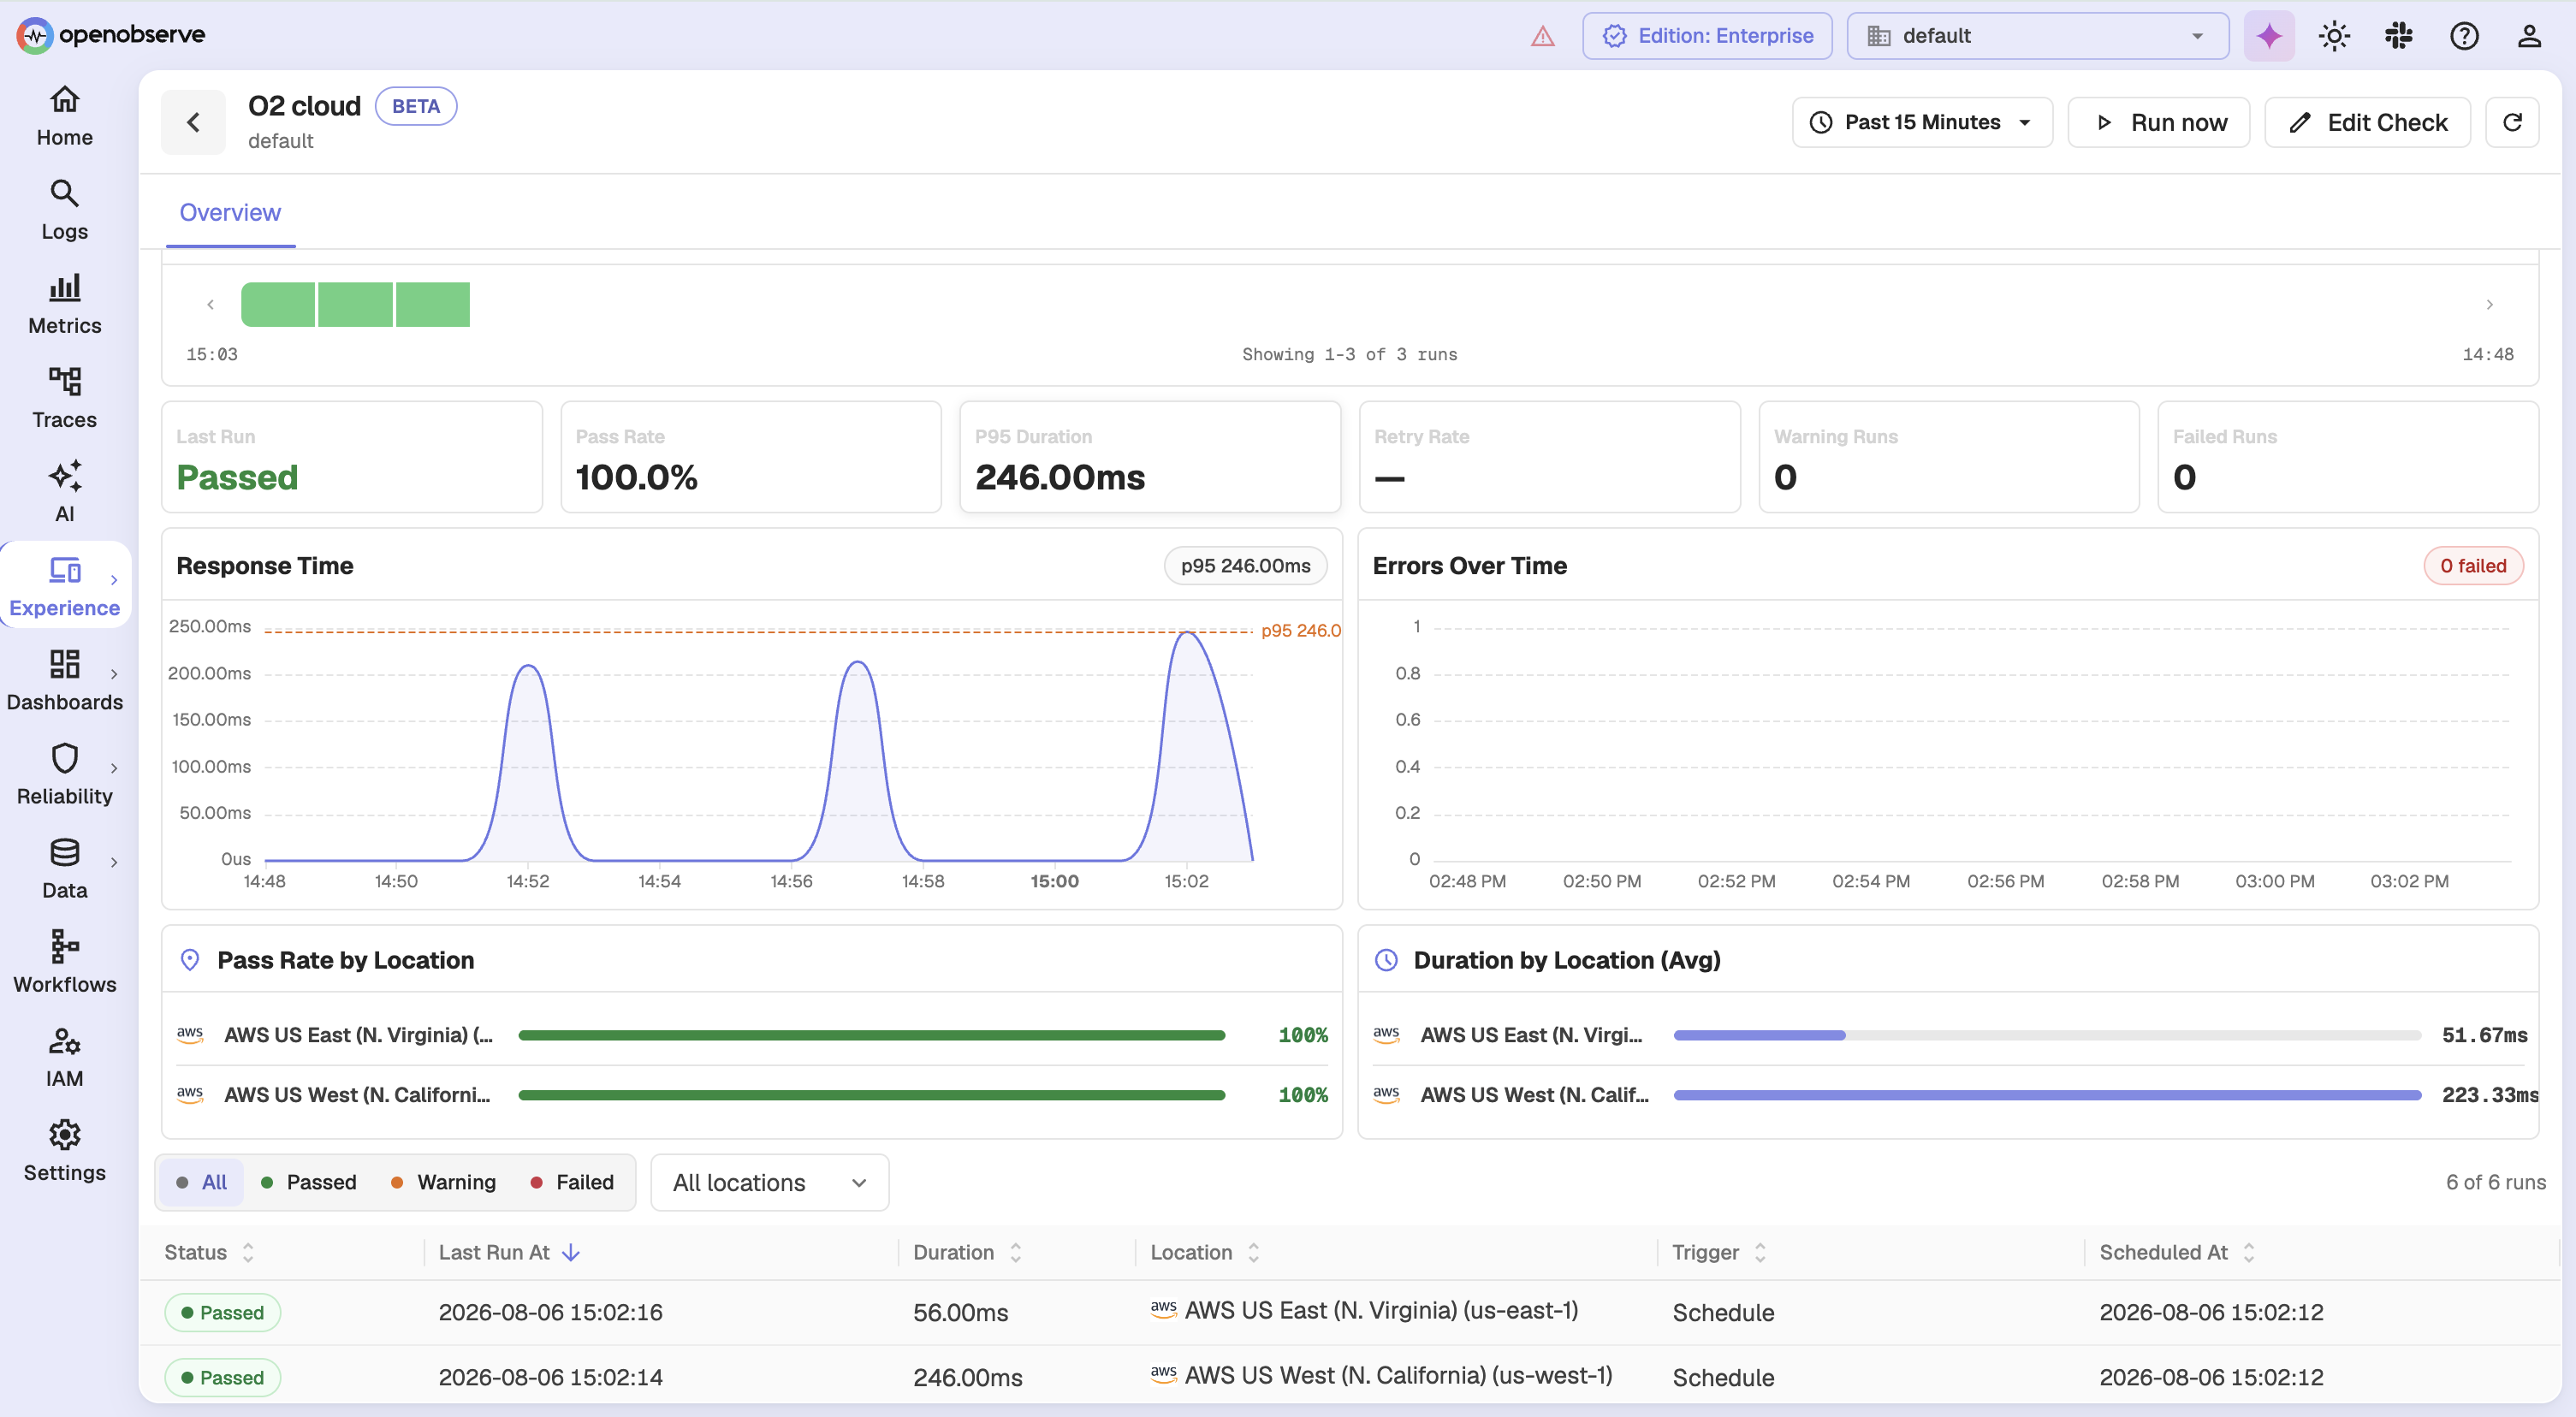Open the Slack community icon
This screenshot has height=1417, width=2576.
2399,36
